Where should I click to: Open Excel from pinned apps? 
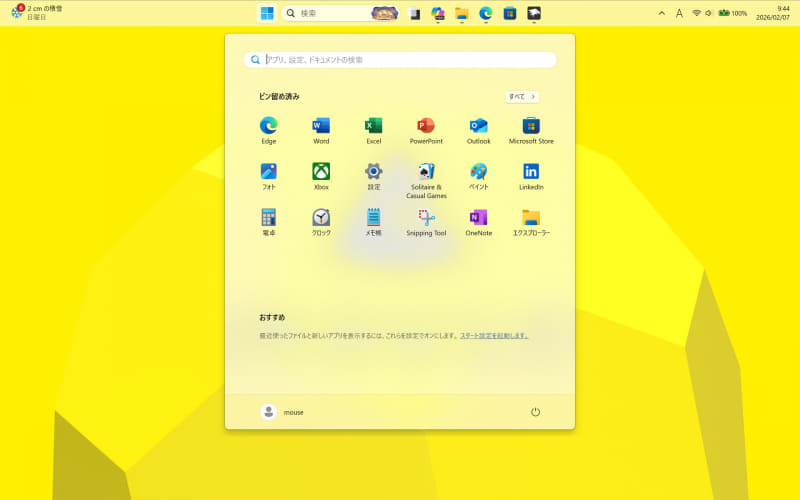373,131
